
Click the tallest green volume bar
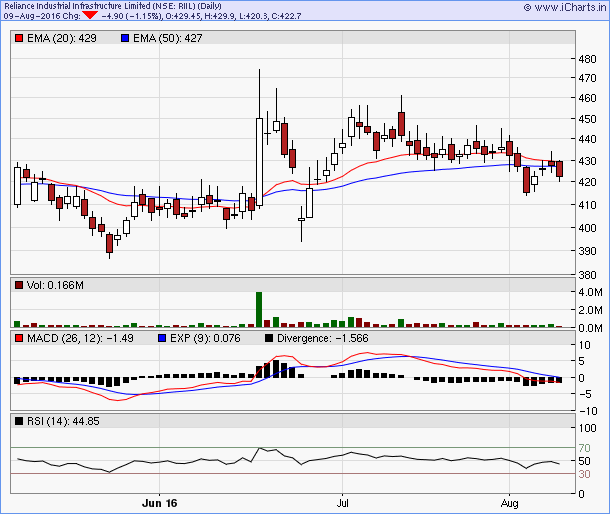(x=259, y=309)
